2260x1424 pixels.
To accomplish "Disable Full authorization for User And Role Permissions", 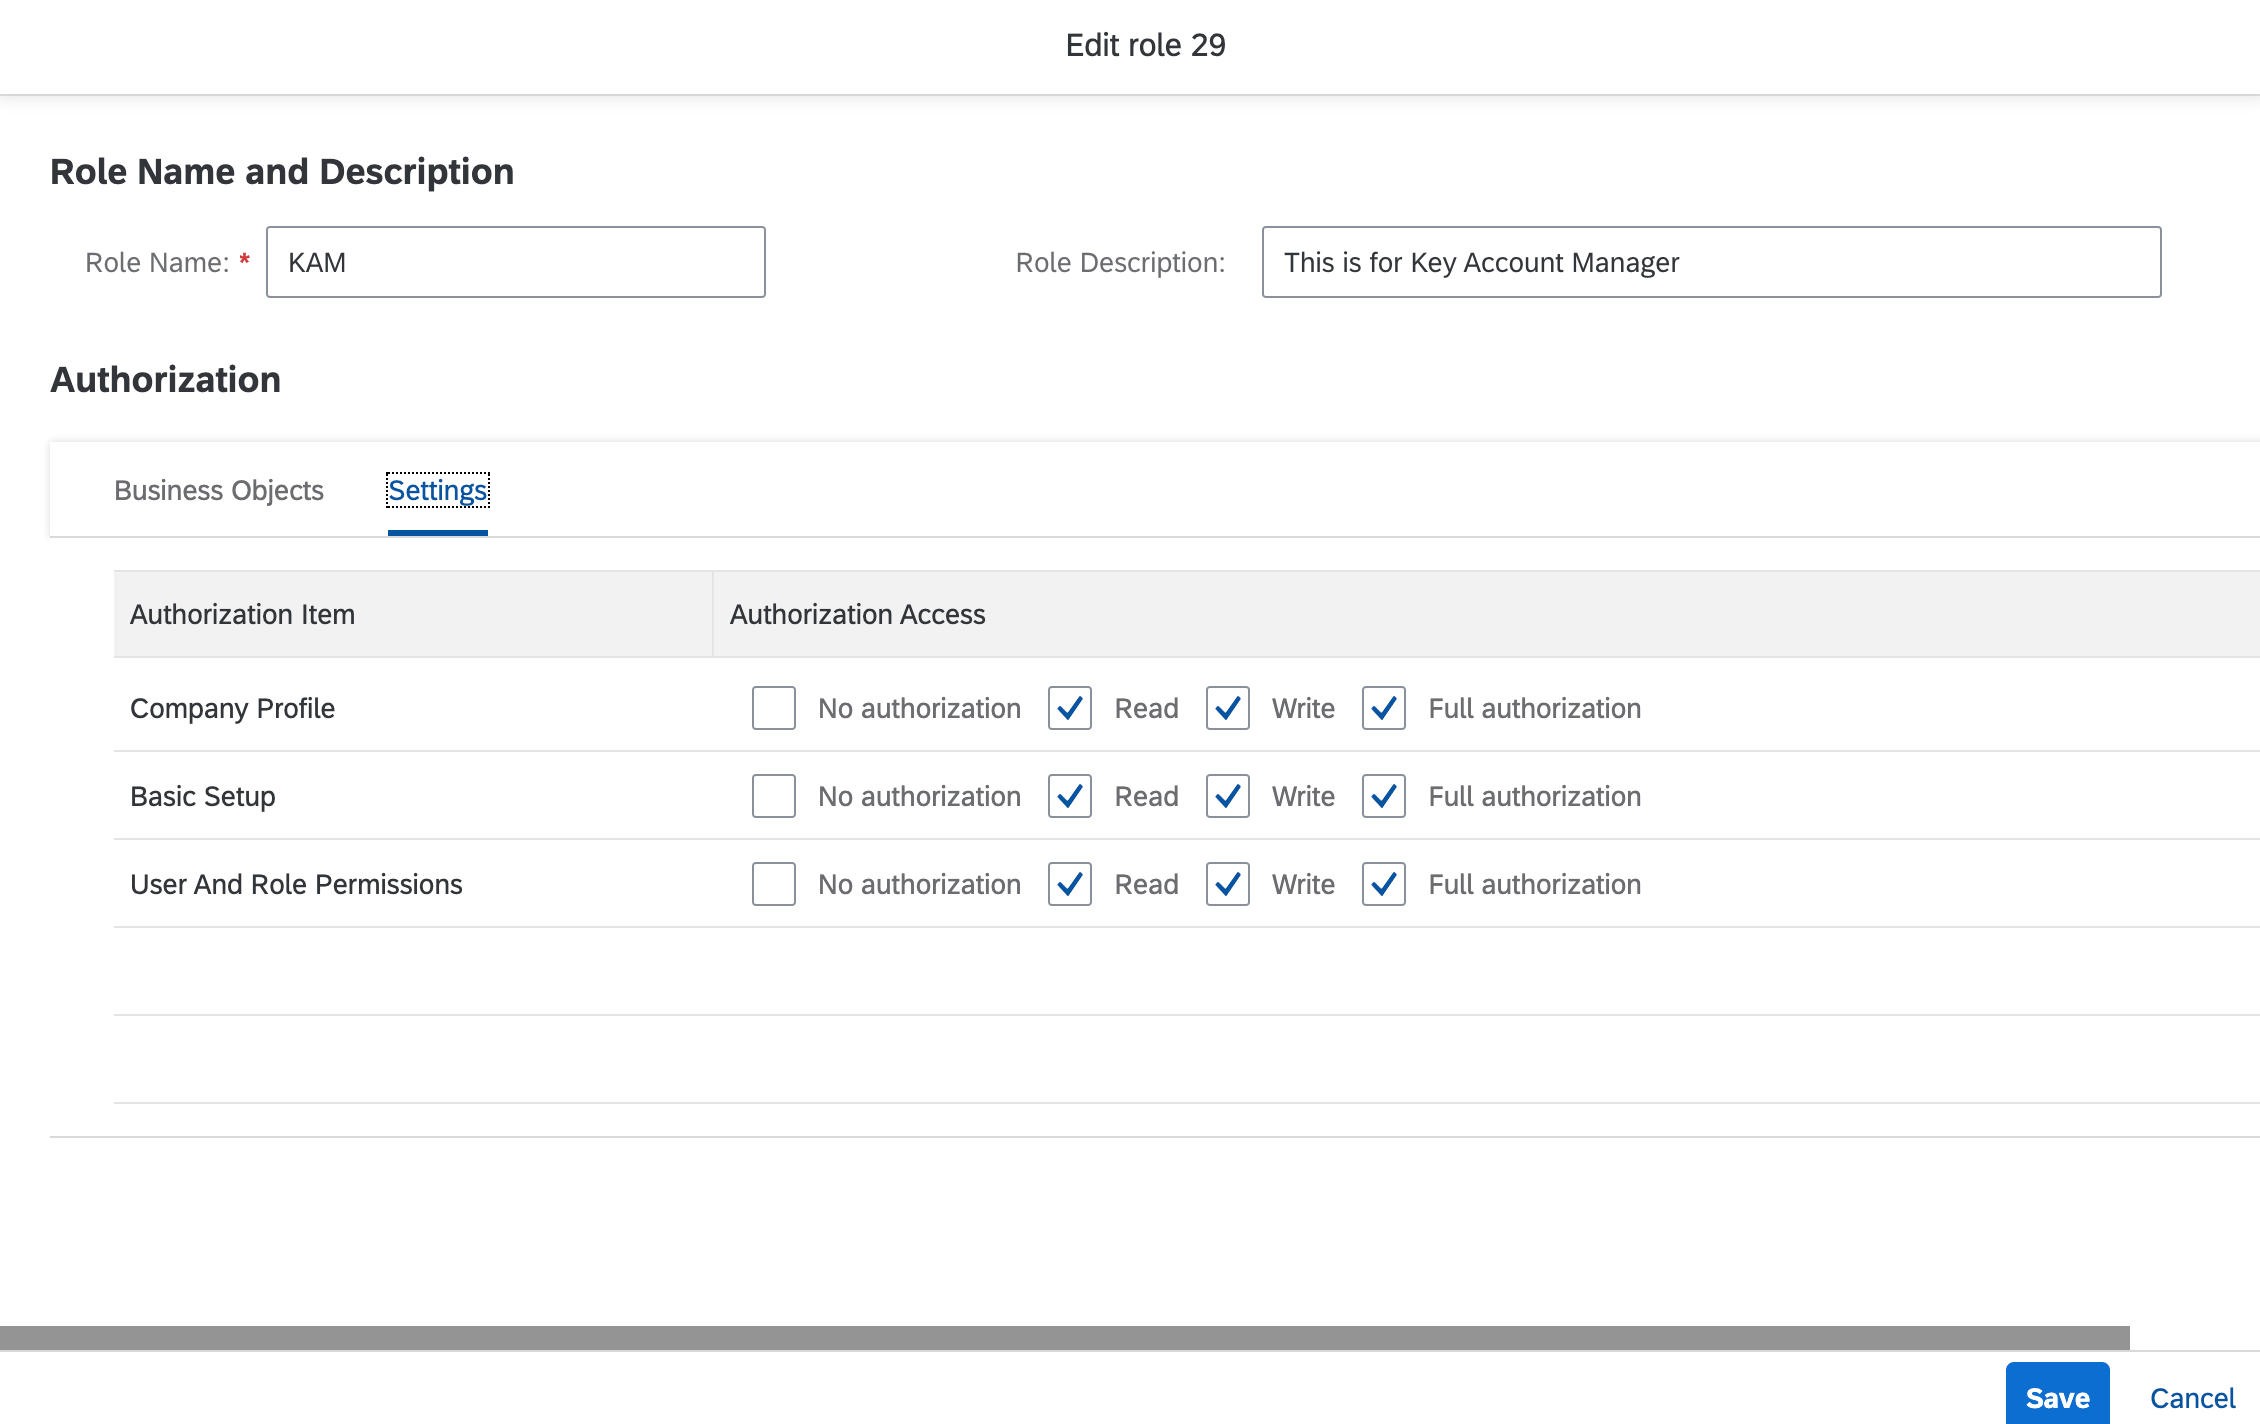I will [1383, 884].
